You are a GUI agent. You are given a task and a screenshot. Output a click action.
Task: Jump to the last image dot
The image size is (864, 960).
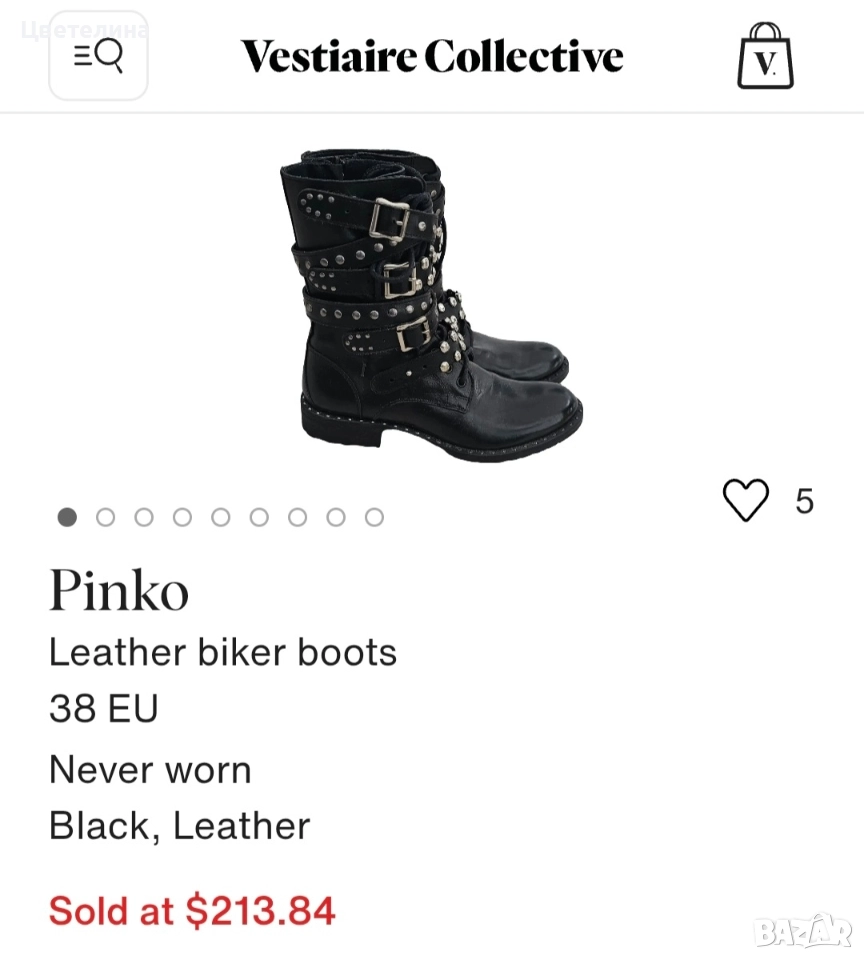click(374, 517)
